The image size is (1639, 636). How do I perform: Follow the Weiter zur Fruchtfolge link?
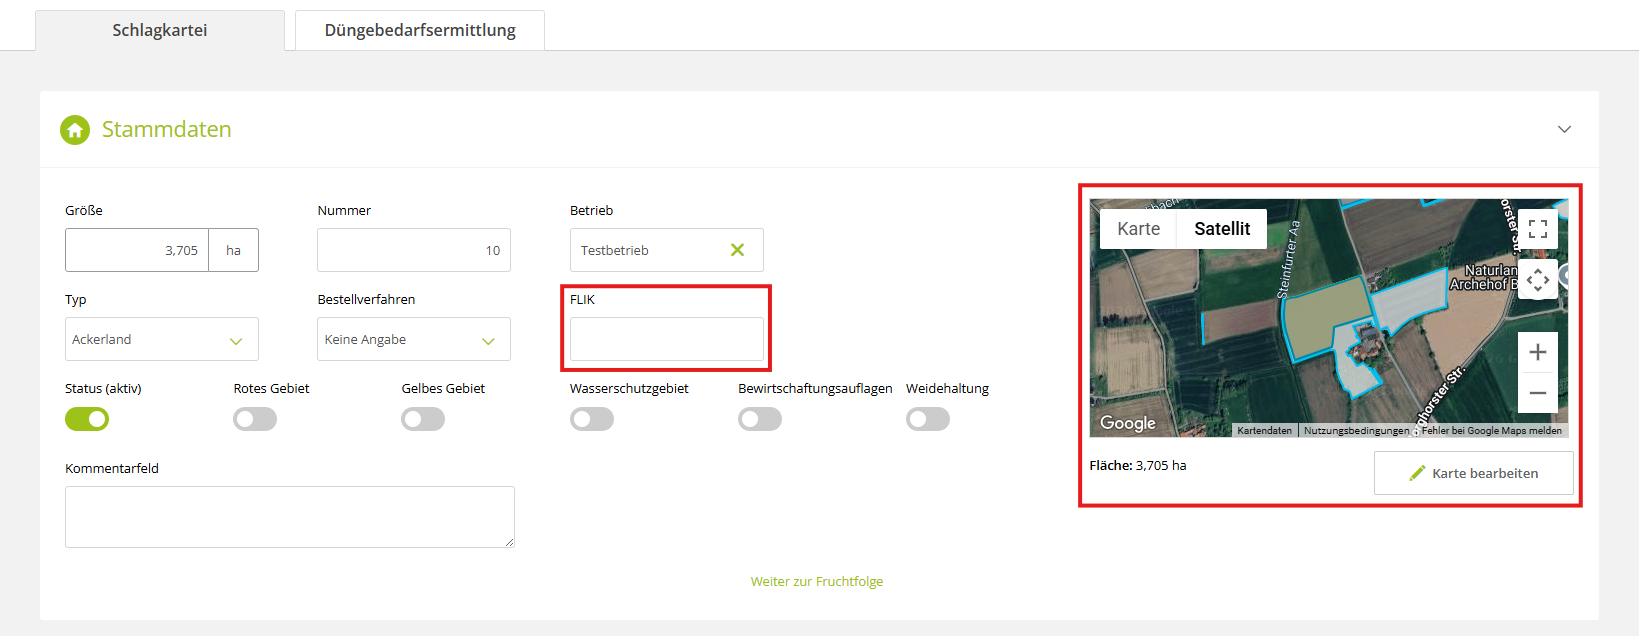click(x=816, y=581)
